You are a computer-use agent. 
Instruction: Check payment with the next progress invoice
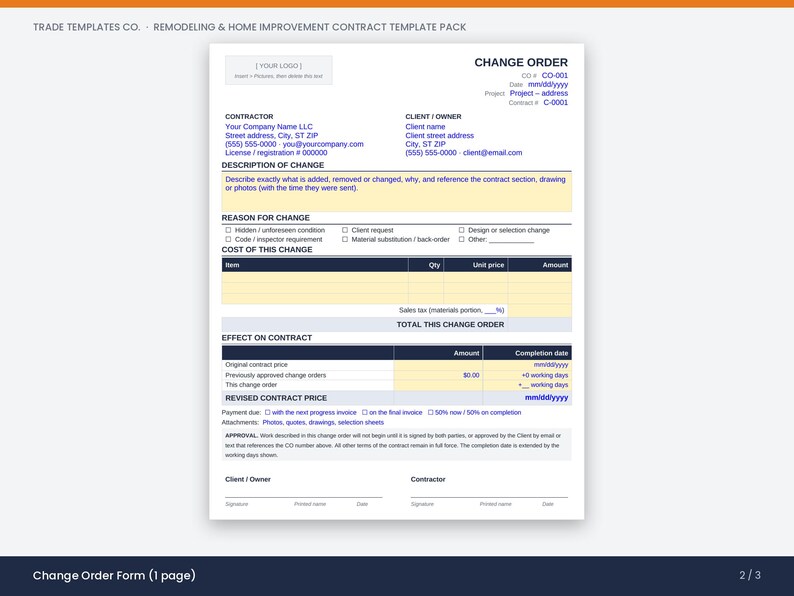pos(268,412)
